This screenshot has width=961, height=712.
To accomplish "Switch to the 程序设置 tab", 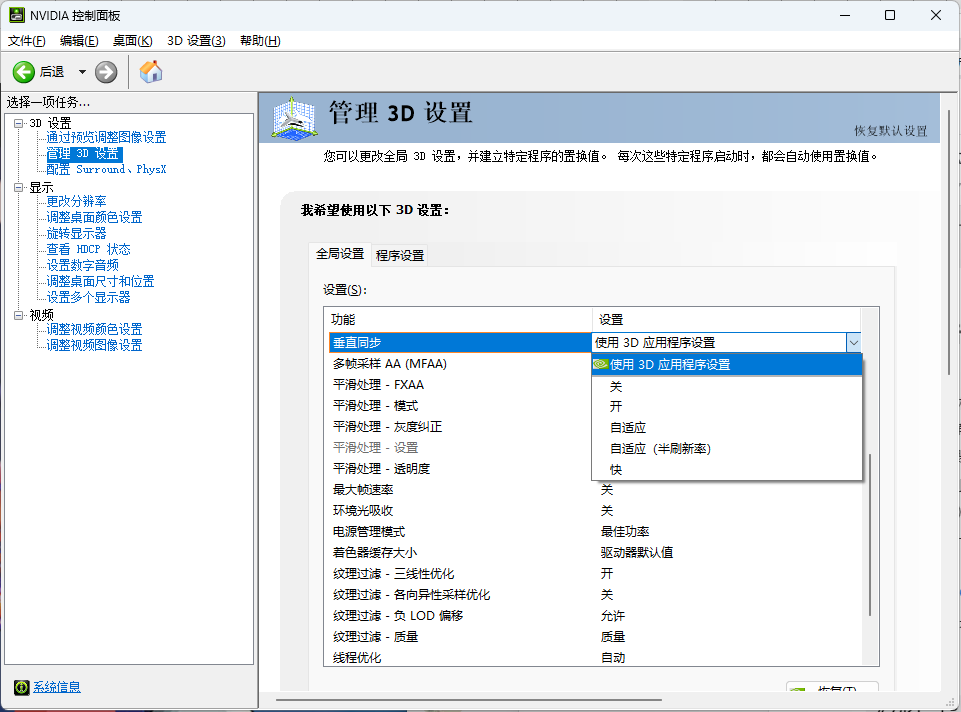I will click(399, 255).
